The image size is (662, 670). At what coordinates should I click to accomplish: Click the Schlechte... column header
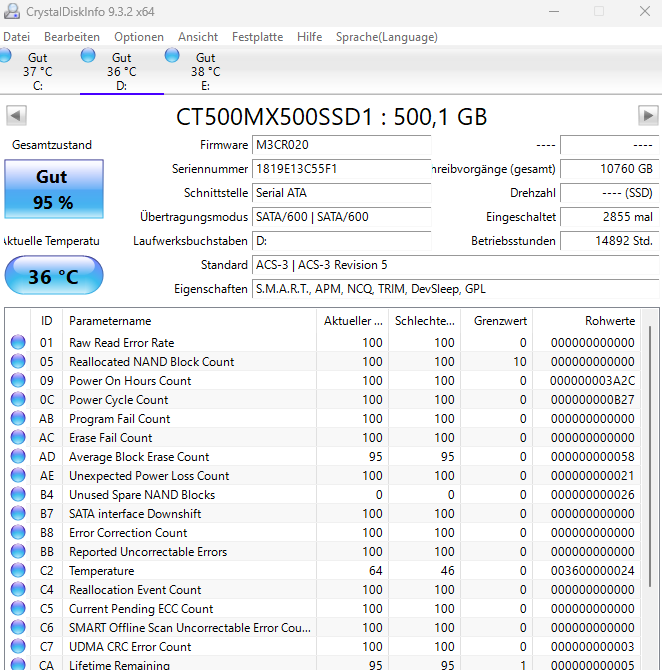coord(424,321)
